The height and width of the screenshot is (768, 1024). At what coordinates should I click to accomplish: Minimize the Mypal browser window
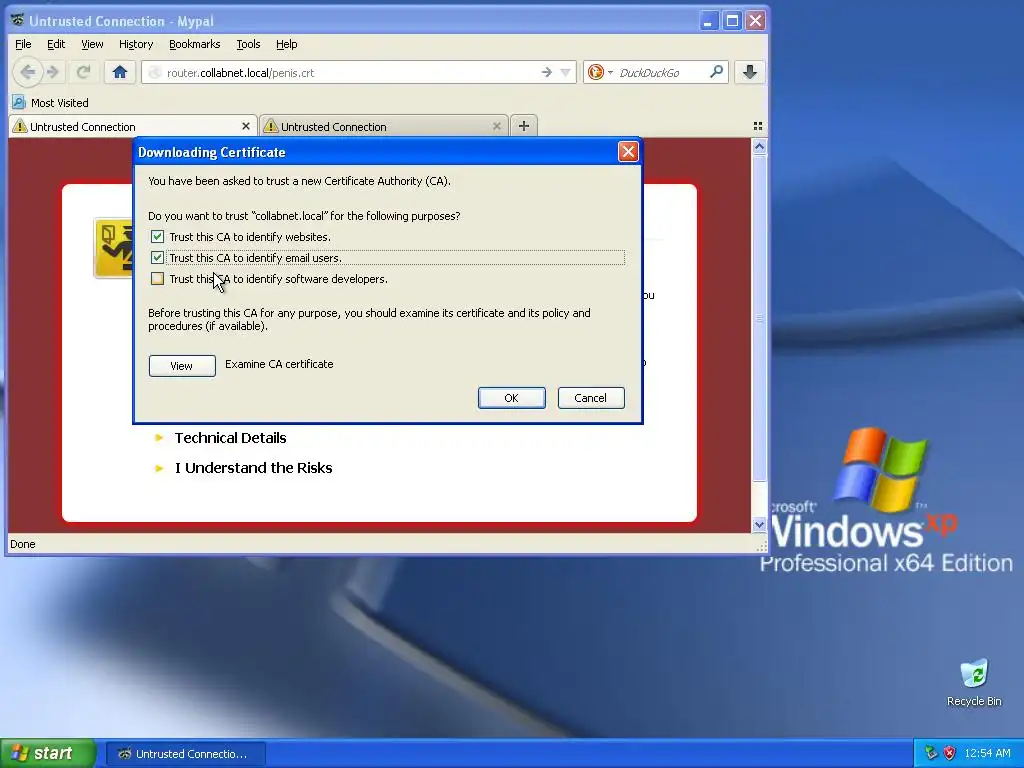click(x=709, y=21)
